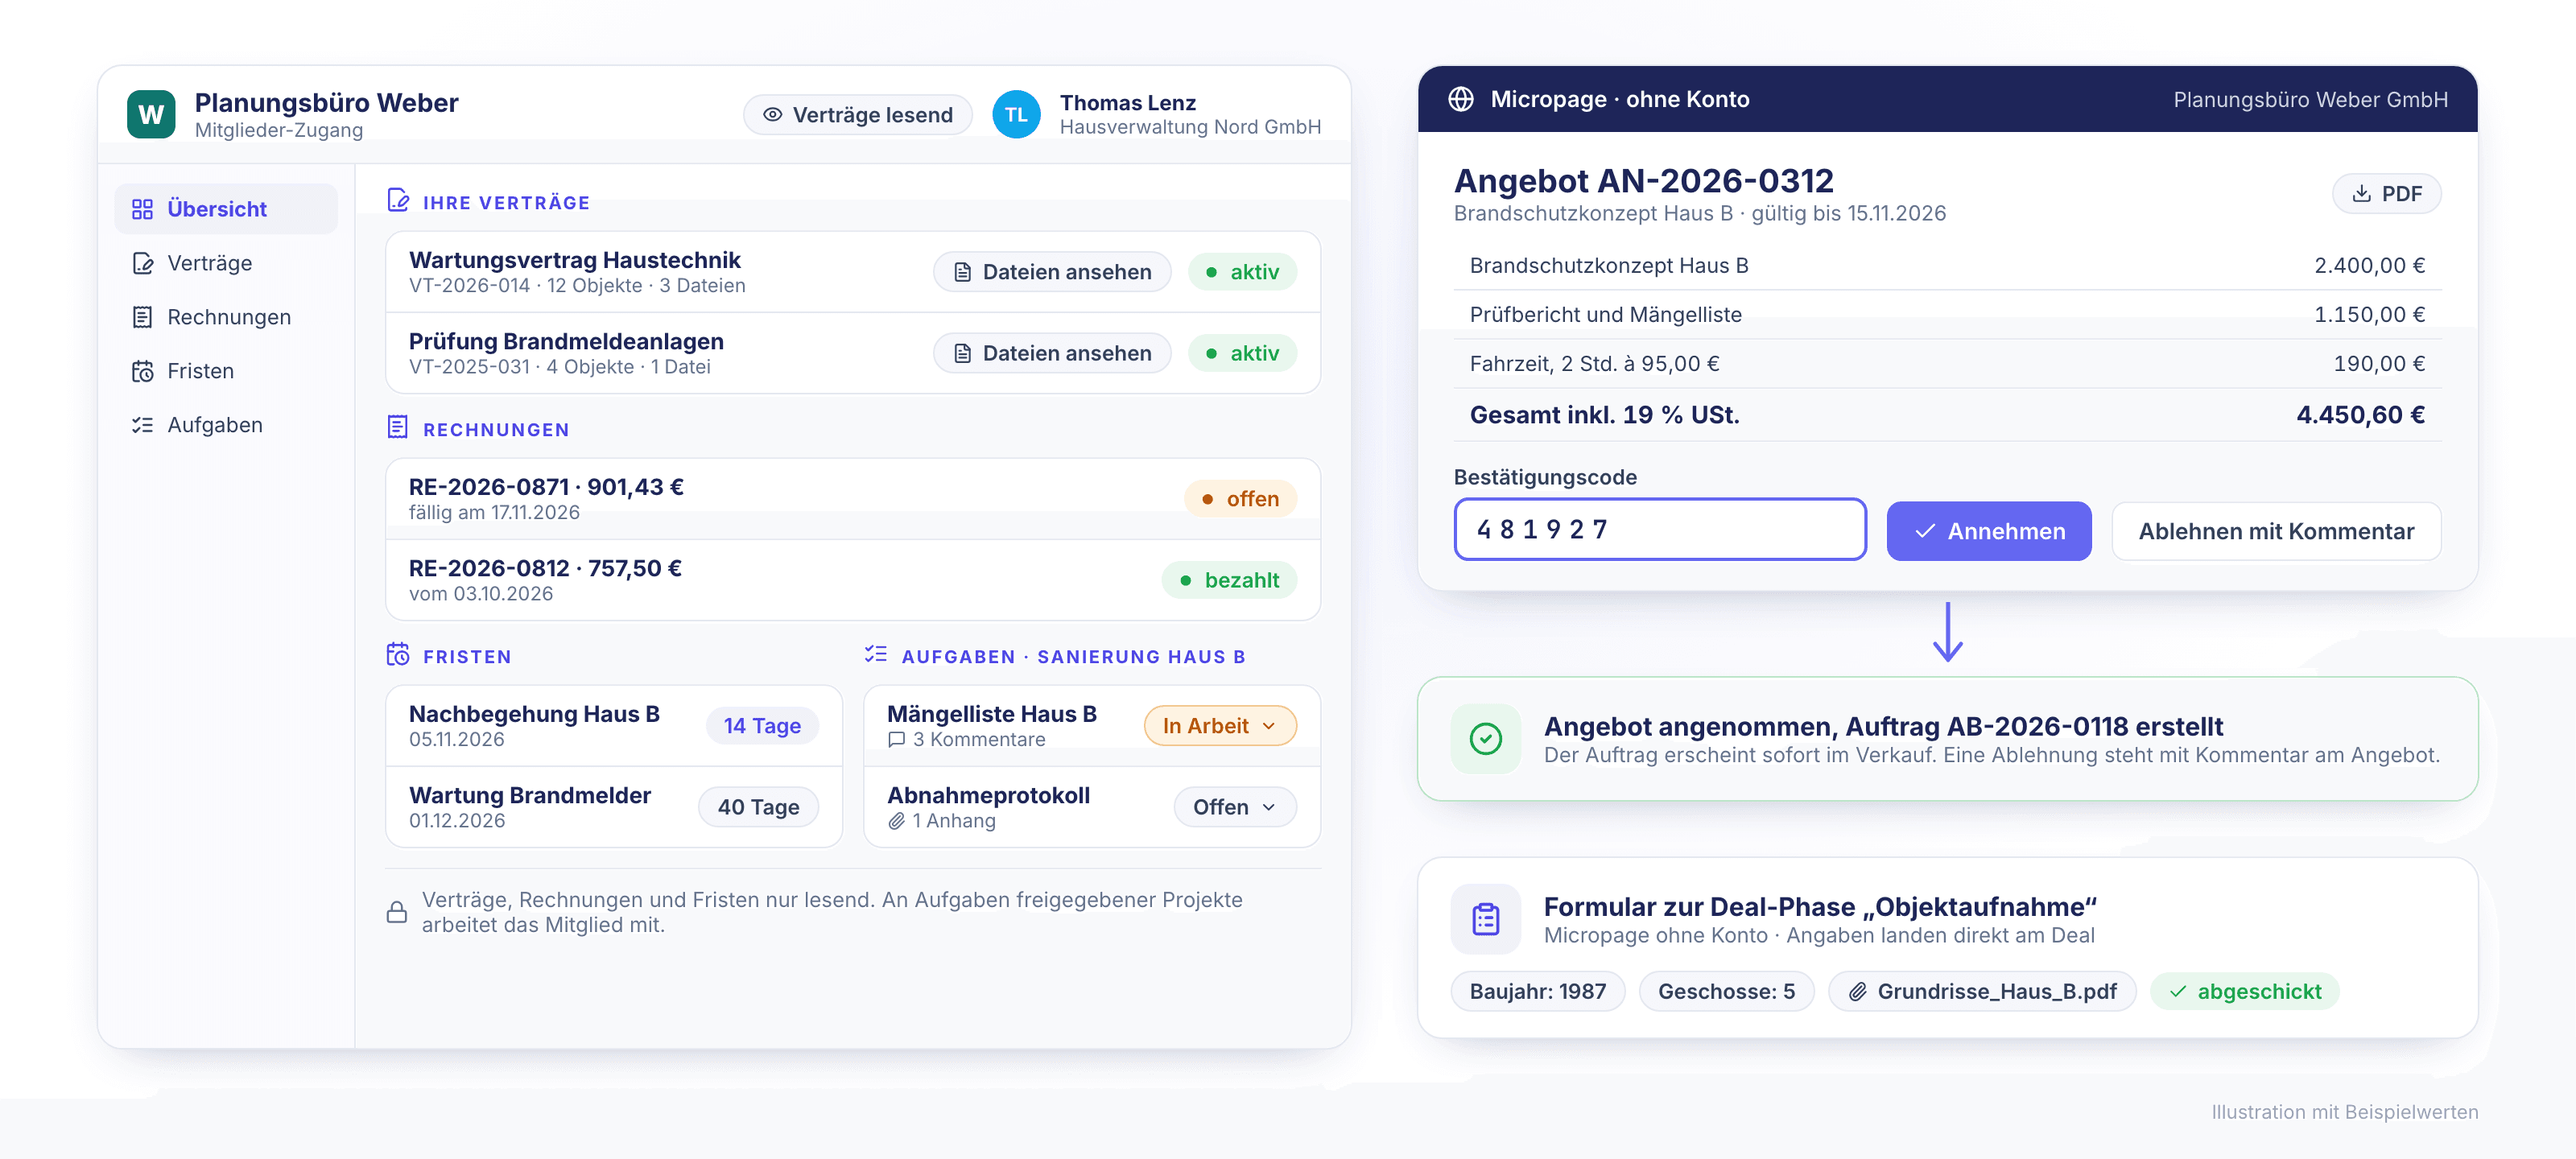Click Dateien ansehen for Prüfung Brandmeldeanlagen
Image resolution: width=2576 pixels, height=1159 pixels.
click(x=1052, y=353)
